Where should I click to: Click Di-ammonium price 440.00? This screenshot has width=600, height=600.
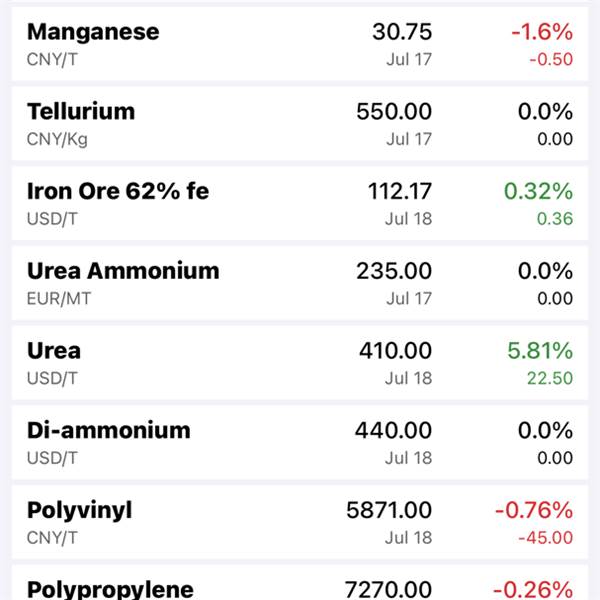(393, 430)
